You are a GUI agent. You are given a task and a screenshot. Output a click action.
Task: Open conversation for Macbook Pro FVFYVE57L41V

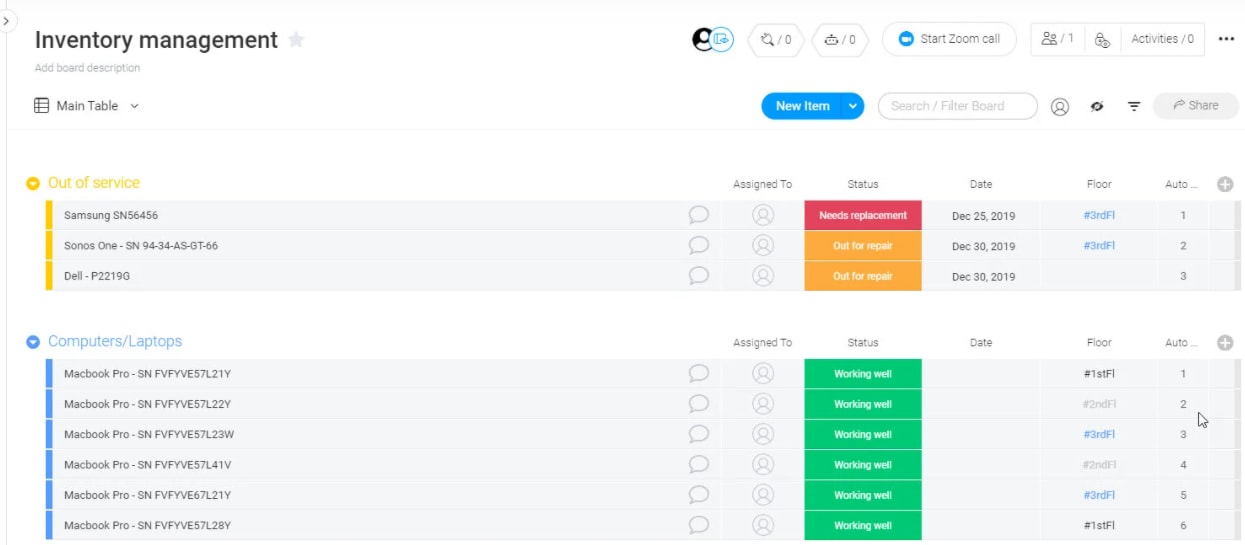(699, 464)
